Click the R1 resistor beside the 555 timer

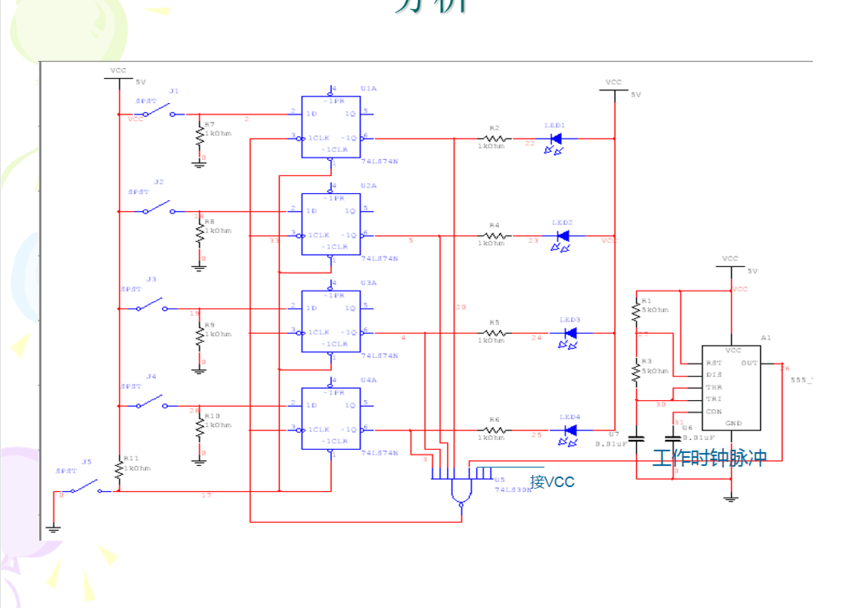click(635, 312)
